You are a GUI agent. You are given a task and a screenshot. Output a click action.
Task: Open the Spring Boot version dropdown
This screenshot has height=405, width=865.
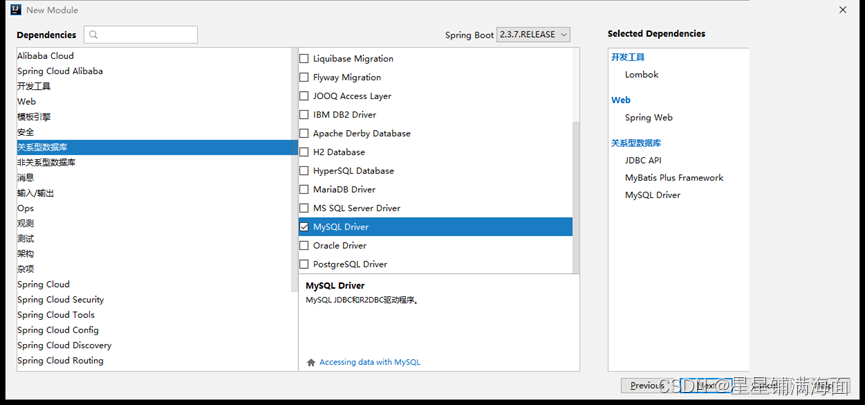(x=534, y=35)
